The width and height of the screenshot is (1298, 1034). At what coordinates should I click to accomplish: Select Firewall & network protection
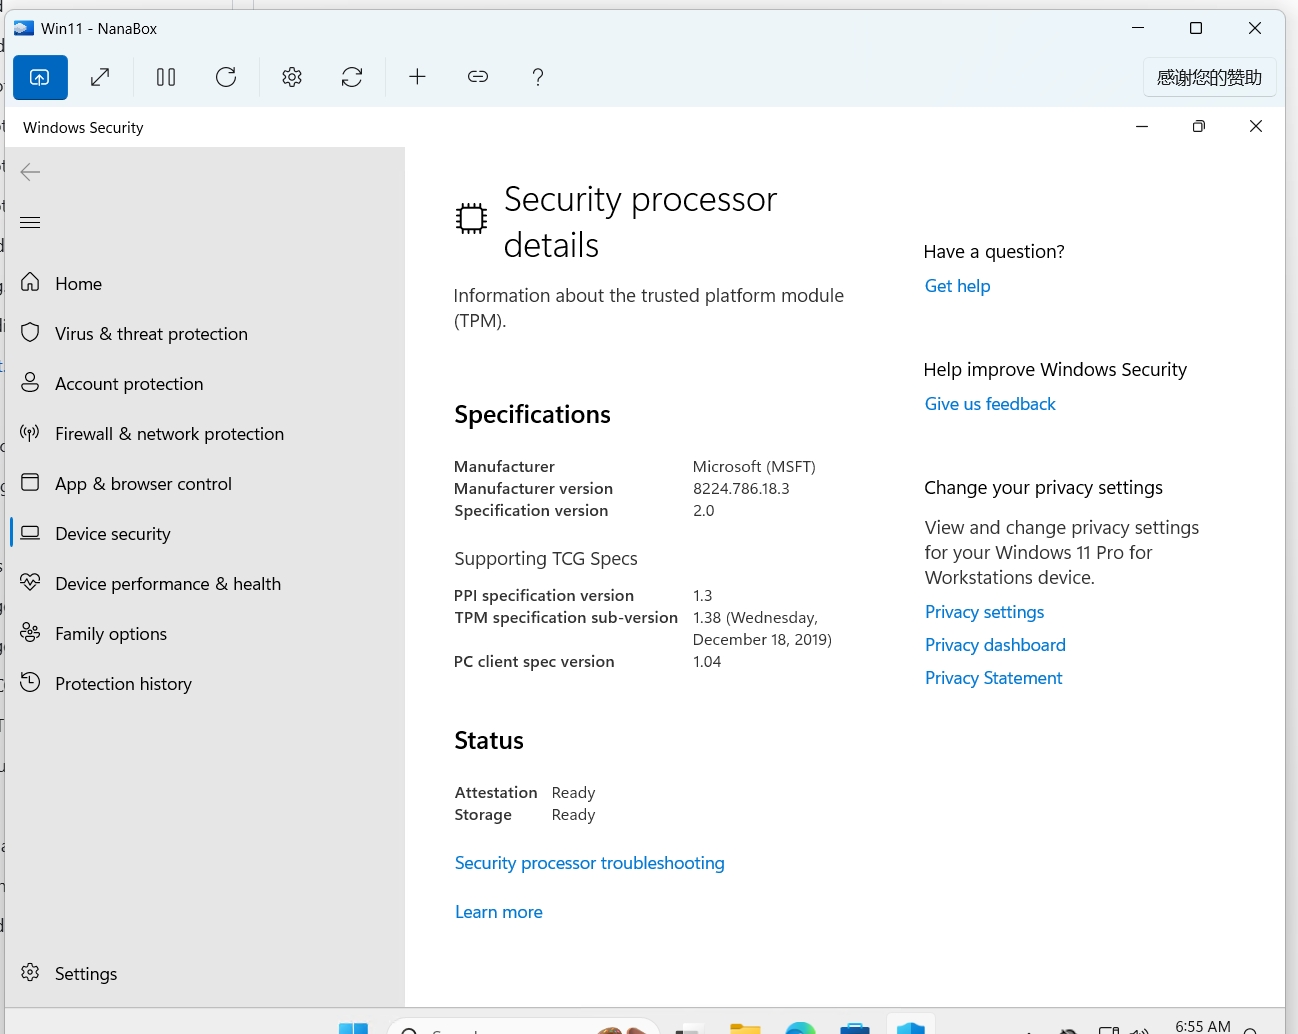coord(205,433)
